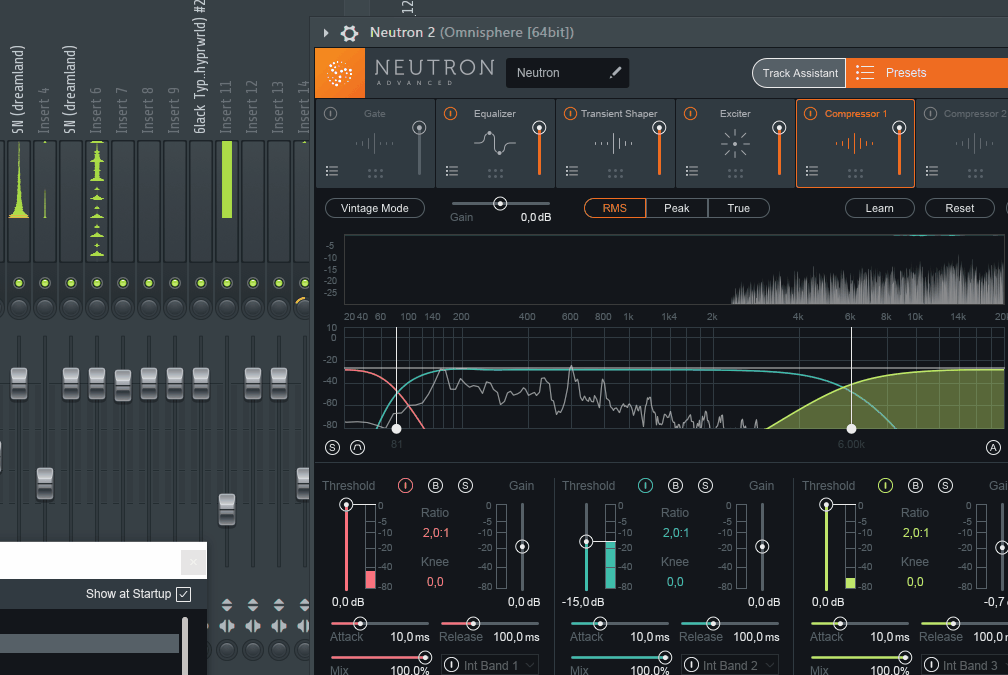The image size is (1008, 675).
Task: Close the white popup with X
Action: tap(194, 562)
